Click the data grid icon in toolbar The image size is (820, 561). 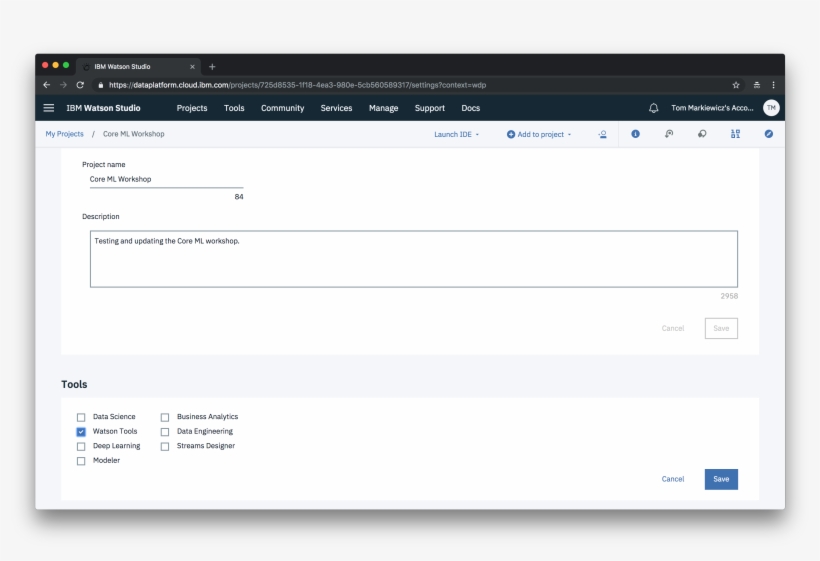pos(735,134)
